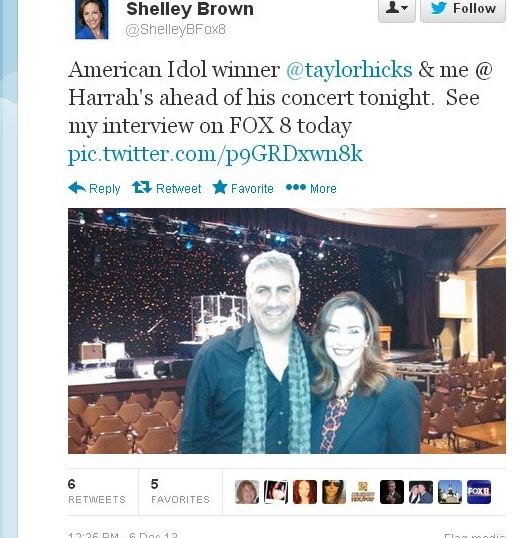Open Shelley Brown's profile avatar
The height and width of the screenshot is (538, 523).
[92, 19]
